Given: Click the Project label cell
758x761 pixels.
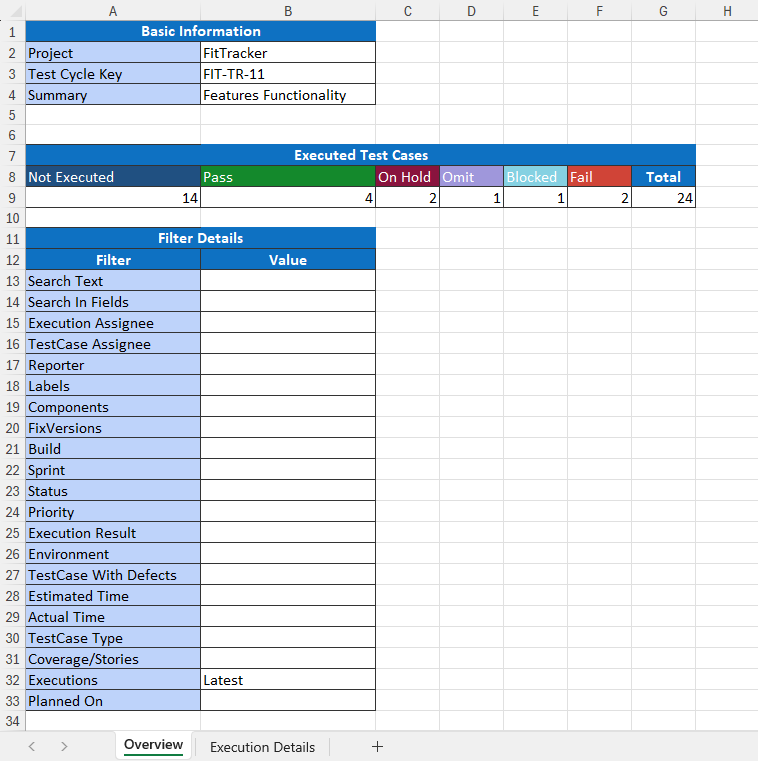Looking at the screenshot, I should 113,52.
